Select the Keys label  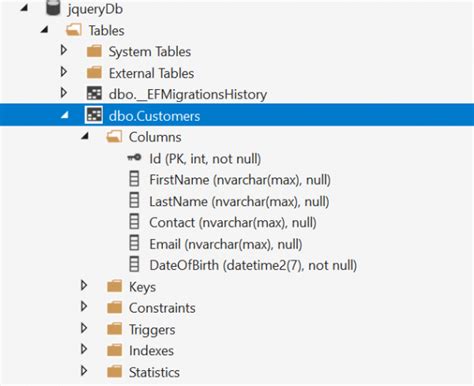pos(142,287)
